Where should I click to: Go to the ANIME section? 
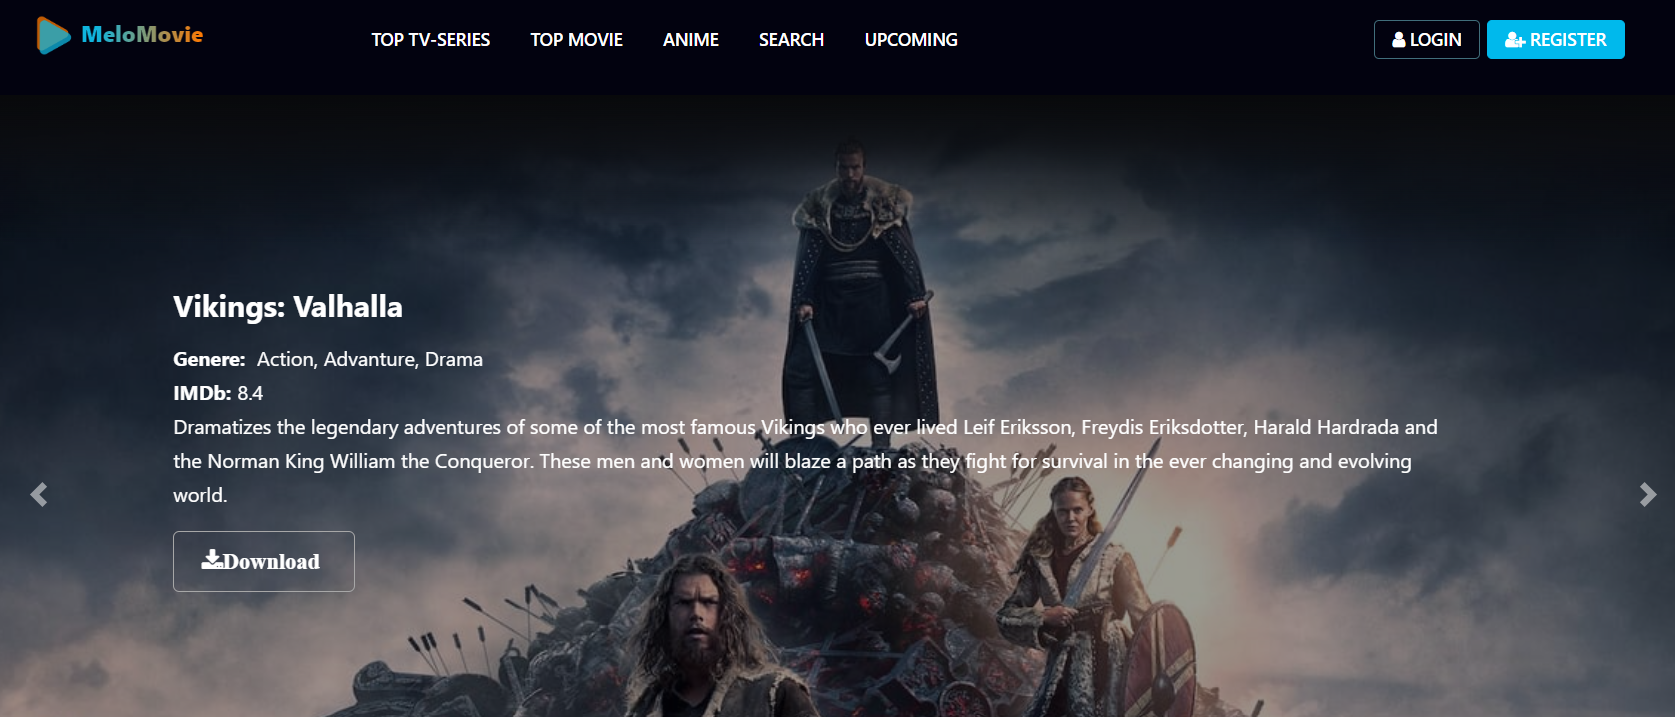[691, 40]
